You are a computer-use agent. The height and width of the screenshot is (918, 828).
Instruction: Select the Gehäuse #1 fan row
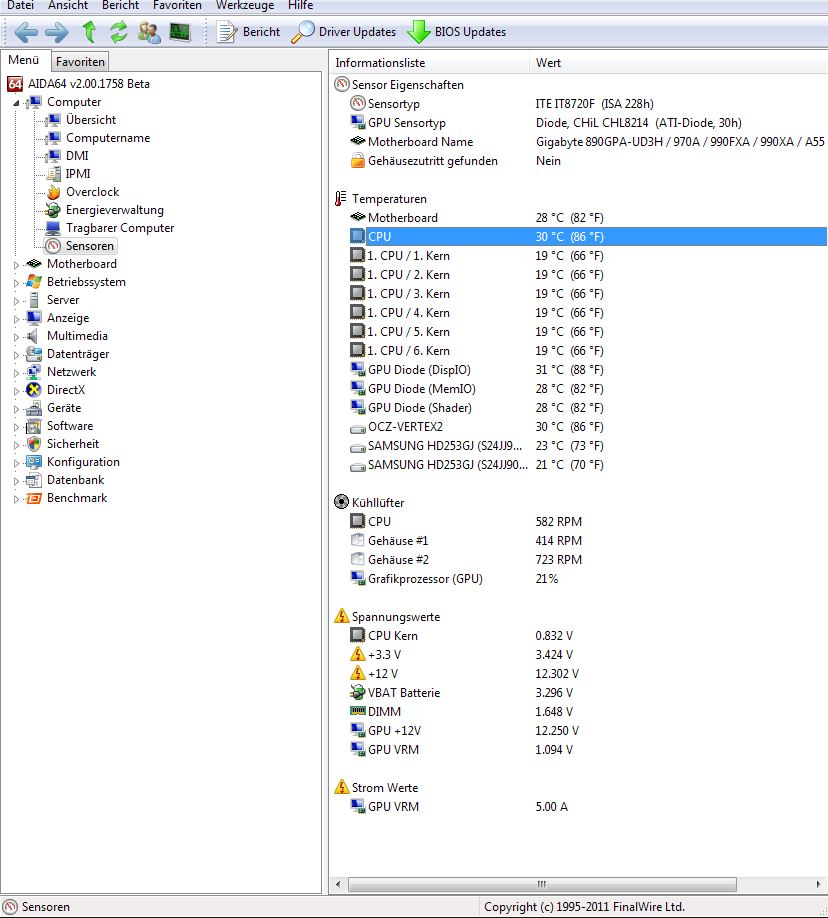(579, 541)
